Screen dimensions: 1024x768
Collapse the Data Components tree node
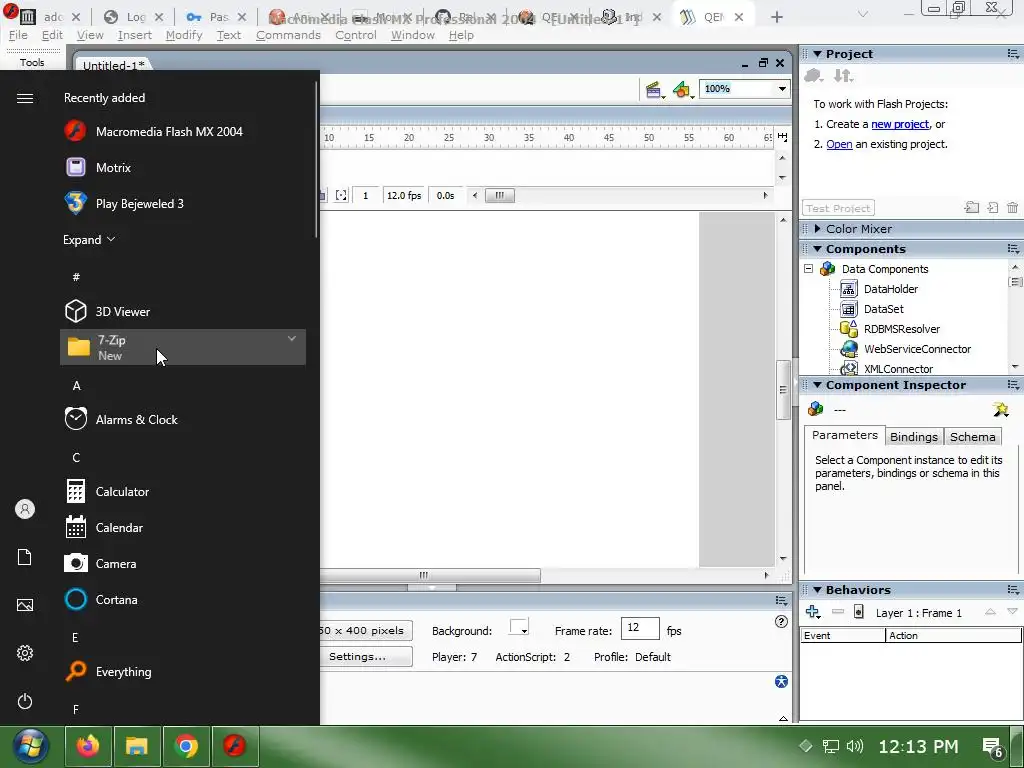click(808, 268)
